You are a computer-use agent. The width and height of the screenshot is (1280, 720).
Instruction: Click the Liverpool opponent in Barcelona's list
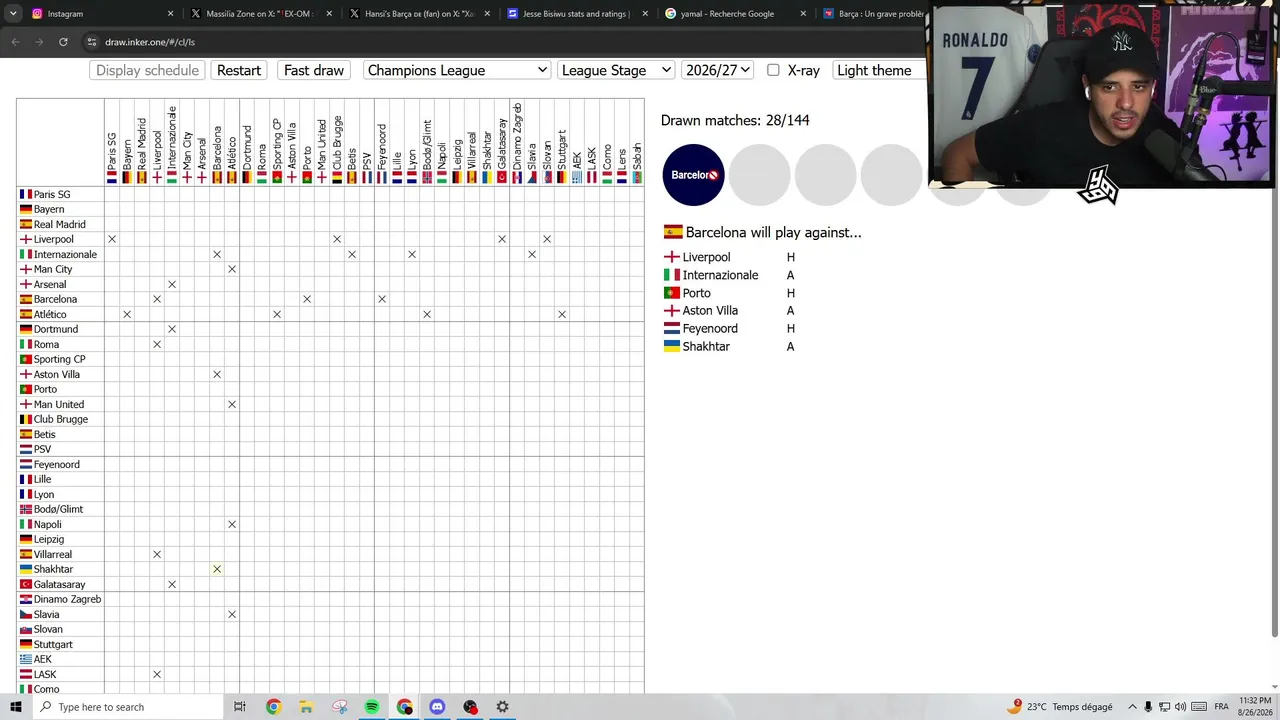click(706, 257)
